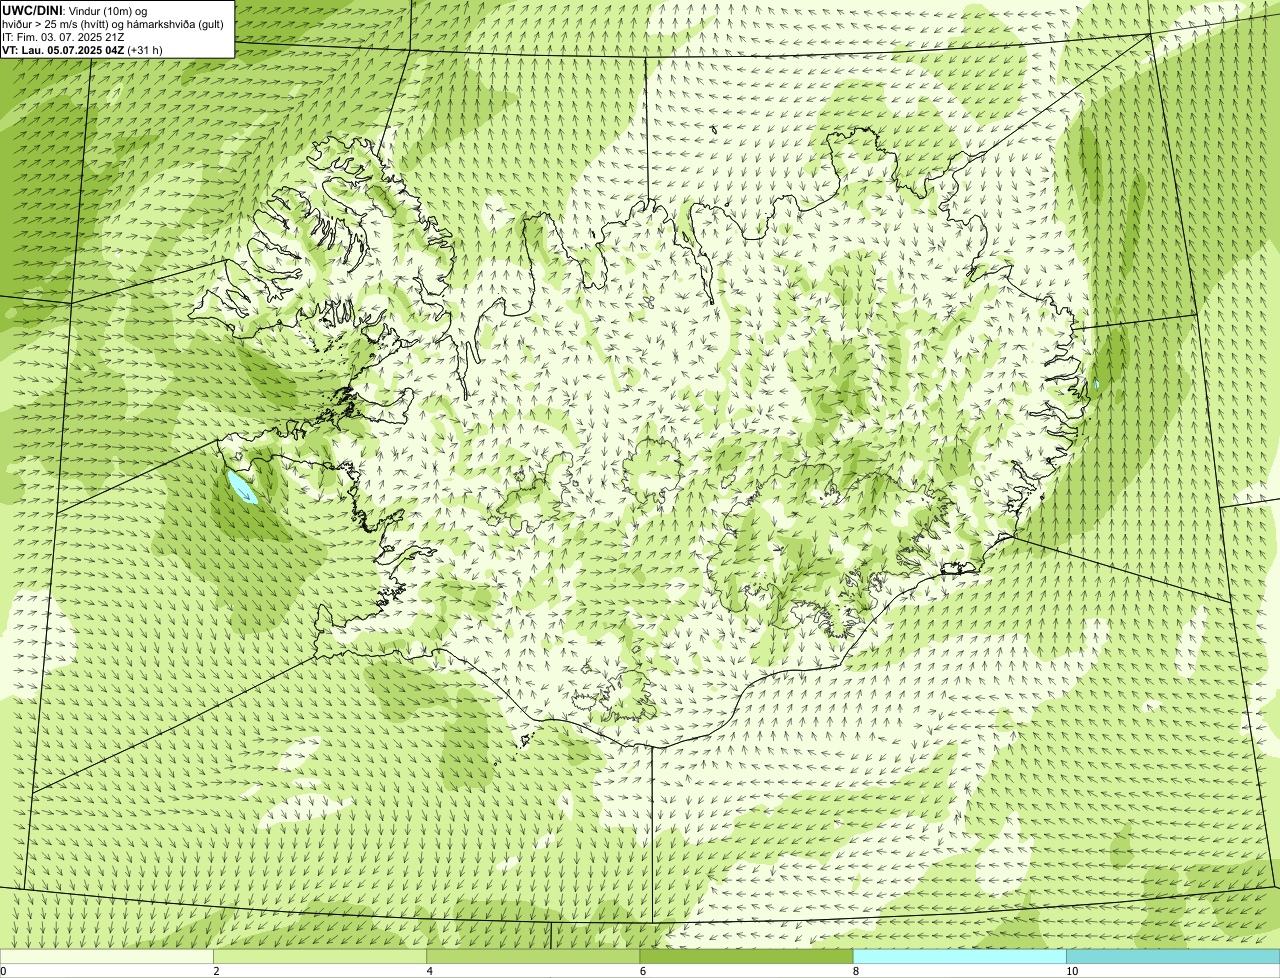Click the legend scale label "8"
The width and height of the screenshot is (1280, 978).
(856, 971)
